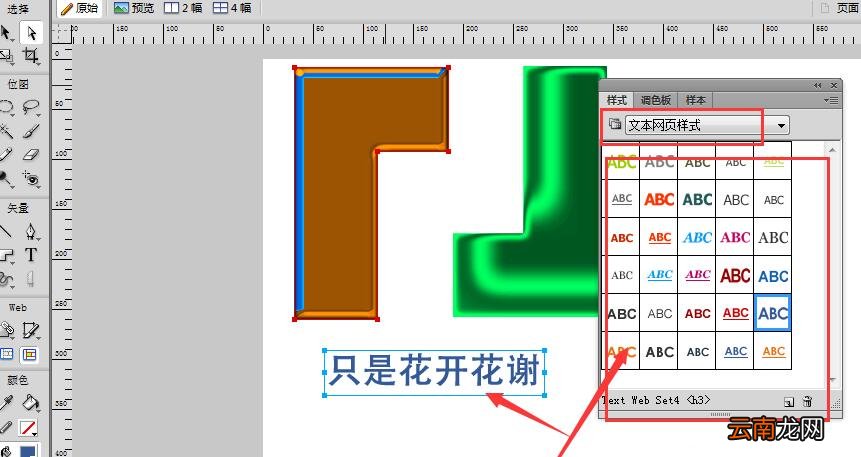Select the Lasso tool

point(31,107)
